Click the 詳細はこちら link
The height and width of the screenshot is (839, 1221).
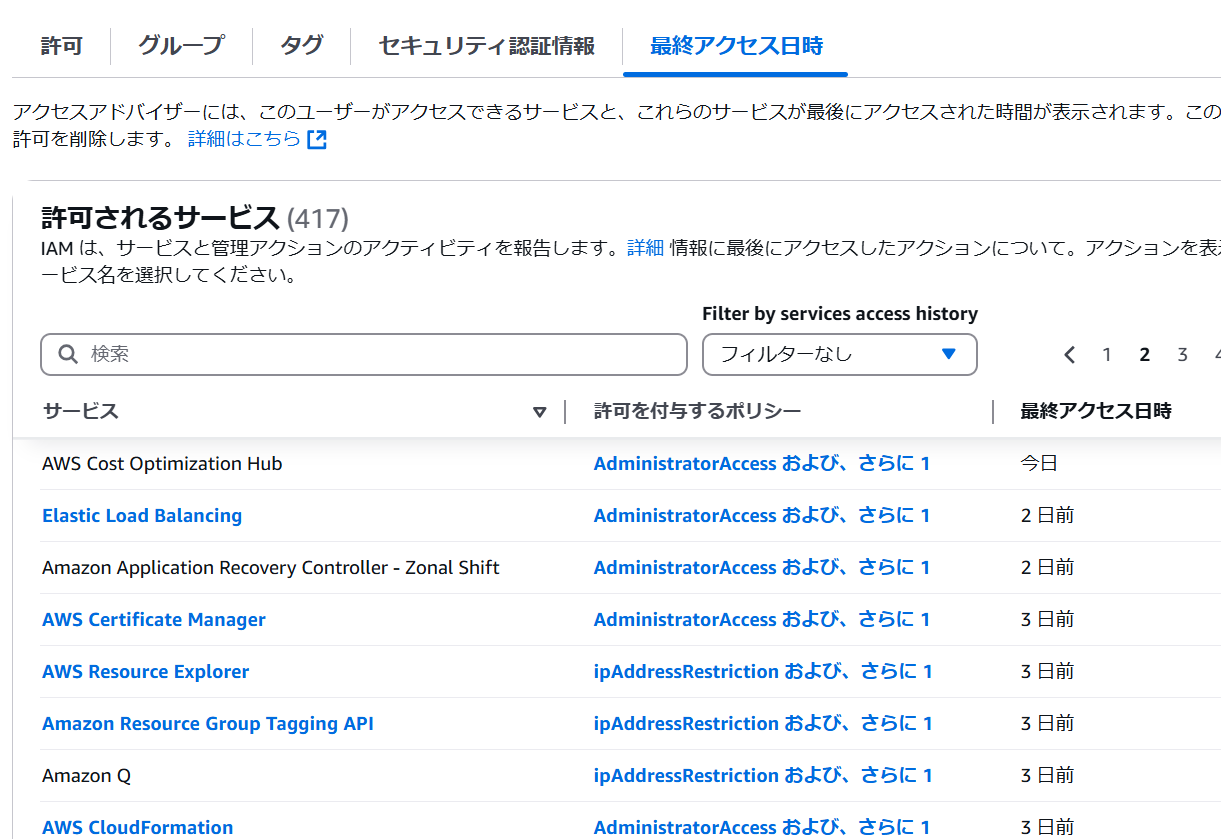click(x=244, y=140)
